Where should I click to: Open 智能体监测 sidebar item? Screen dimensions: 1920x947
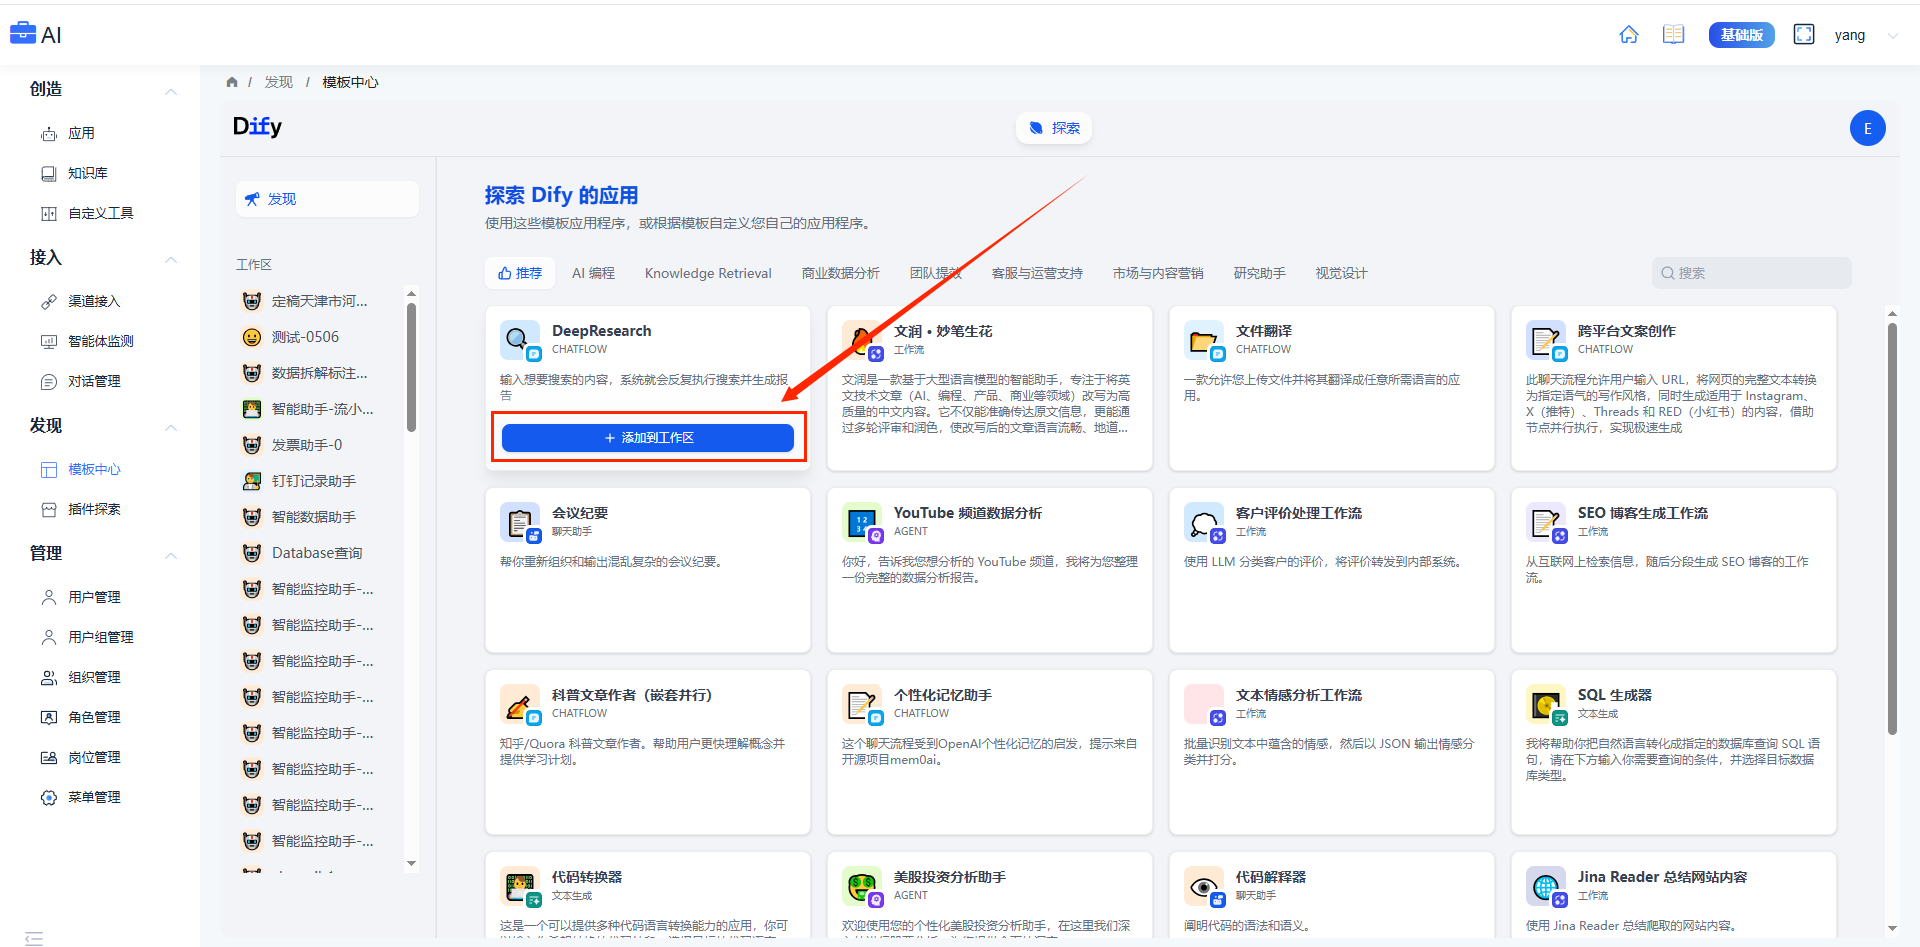tap(100, 341)
